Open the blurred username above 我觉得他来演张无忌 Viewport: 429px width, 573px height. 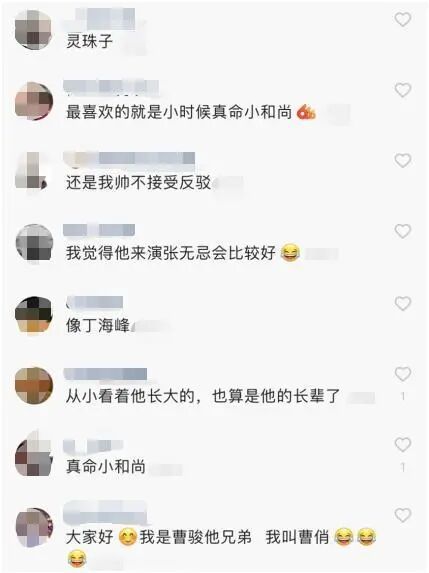tap(99, 230)
